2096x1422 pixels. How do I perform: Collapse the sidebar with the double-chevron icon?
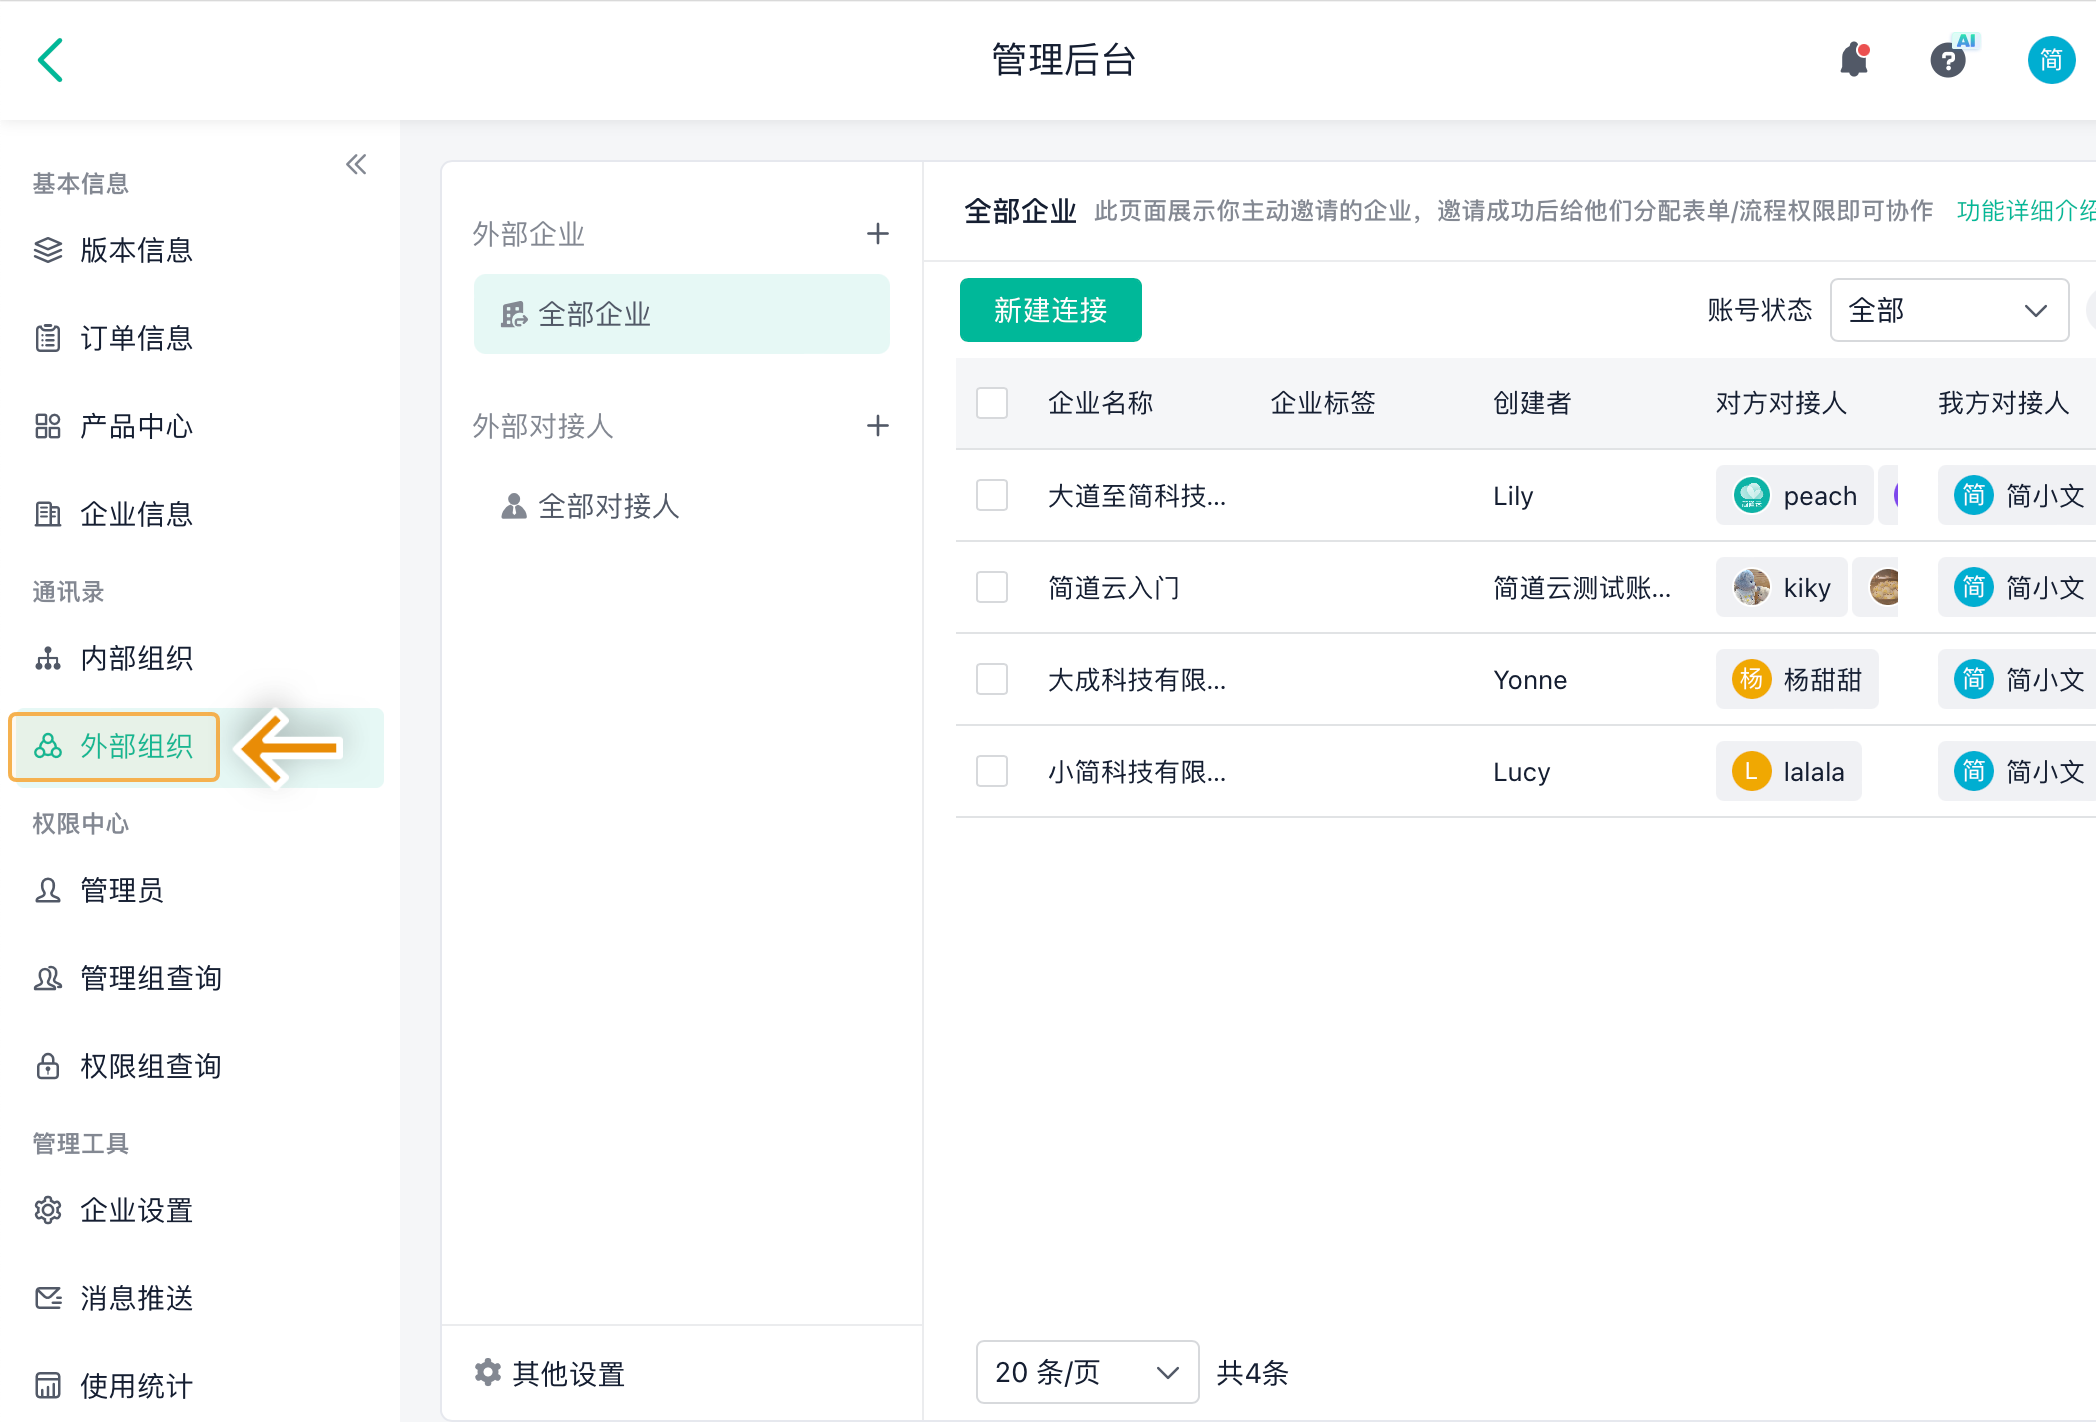pyautogui.click(x=356, y=164)
